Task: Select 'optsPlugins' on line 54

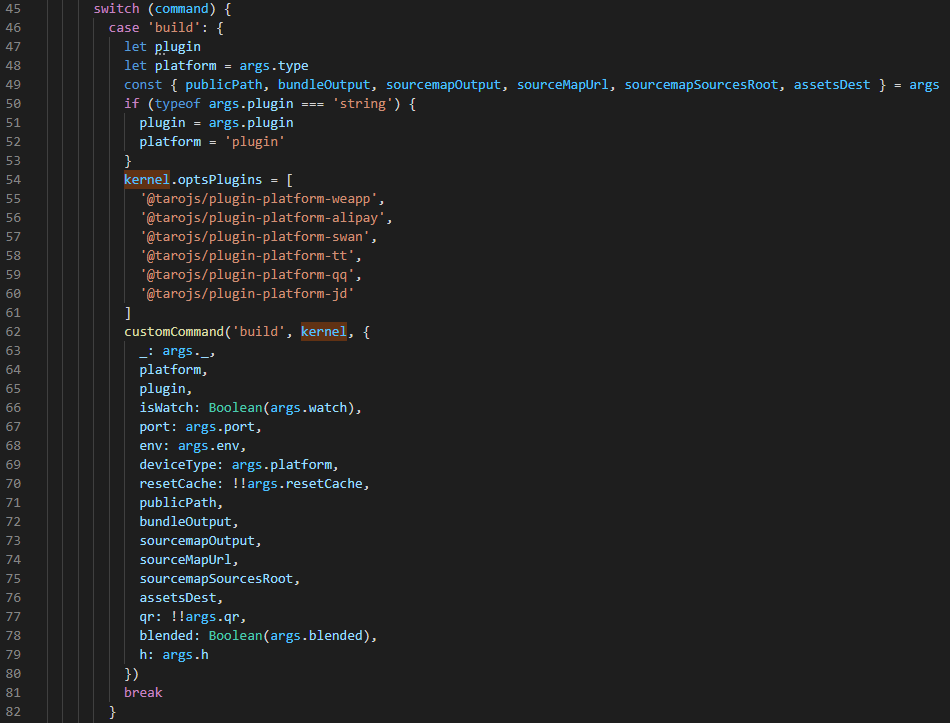Action: [x=220, y=180]
